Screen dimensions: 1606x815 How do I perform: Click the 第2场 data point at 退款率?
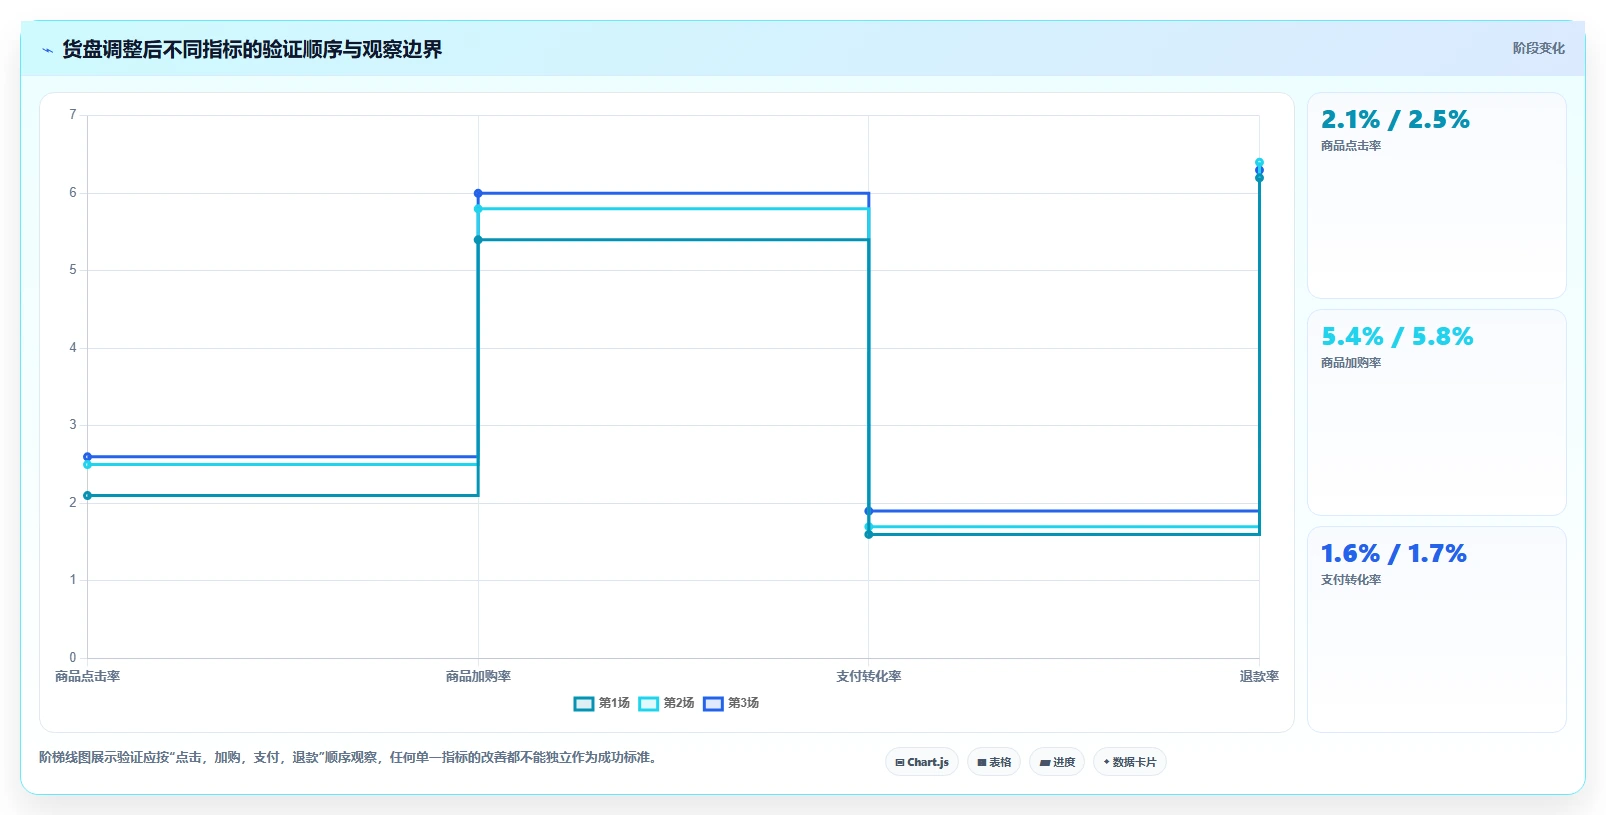[x=1259, y=162]
